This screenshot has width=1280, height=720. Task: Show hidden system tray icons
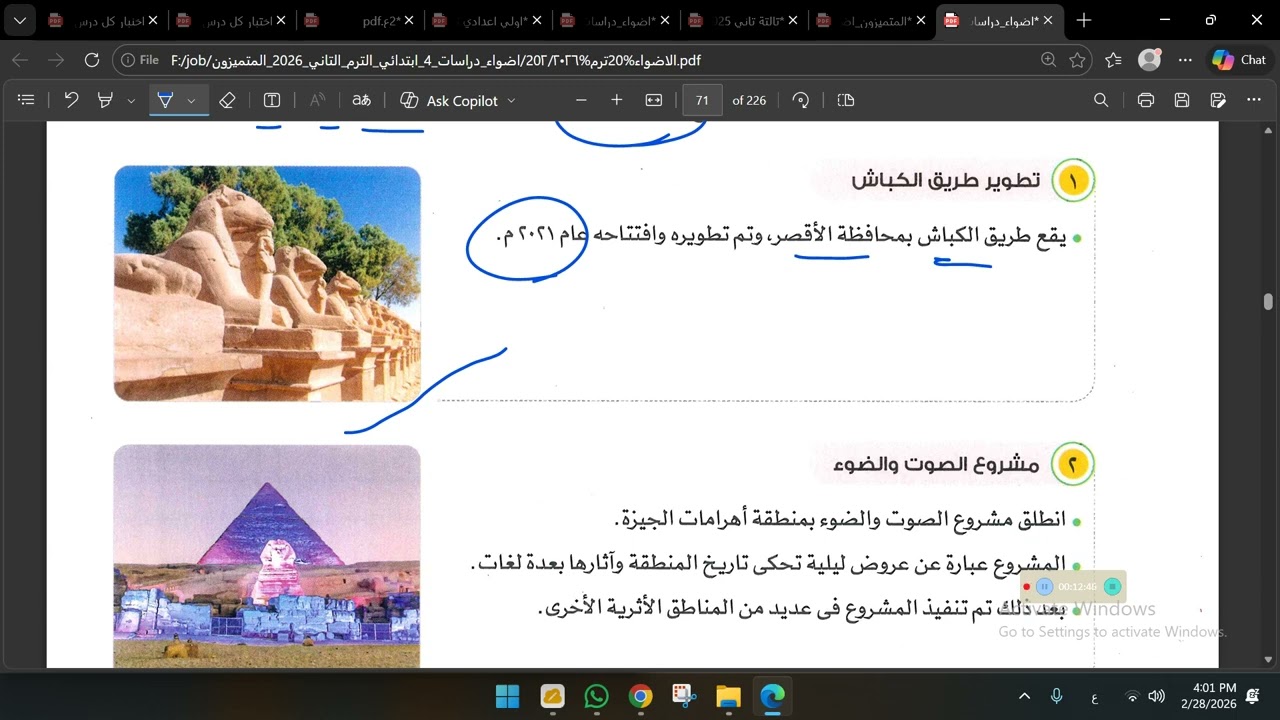coord(1024,696)
